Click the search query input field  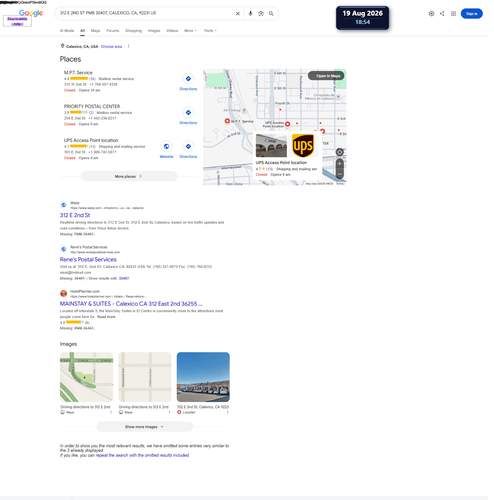tap(147, 13)
